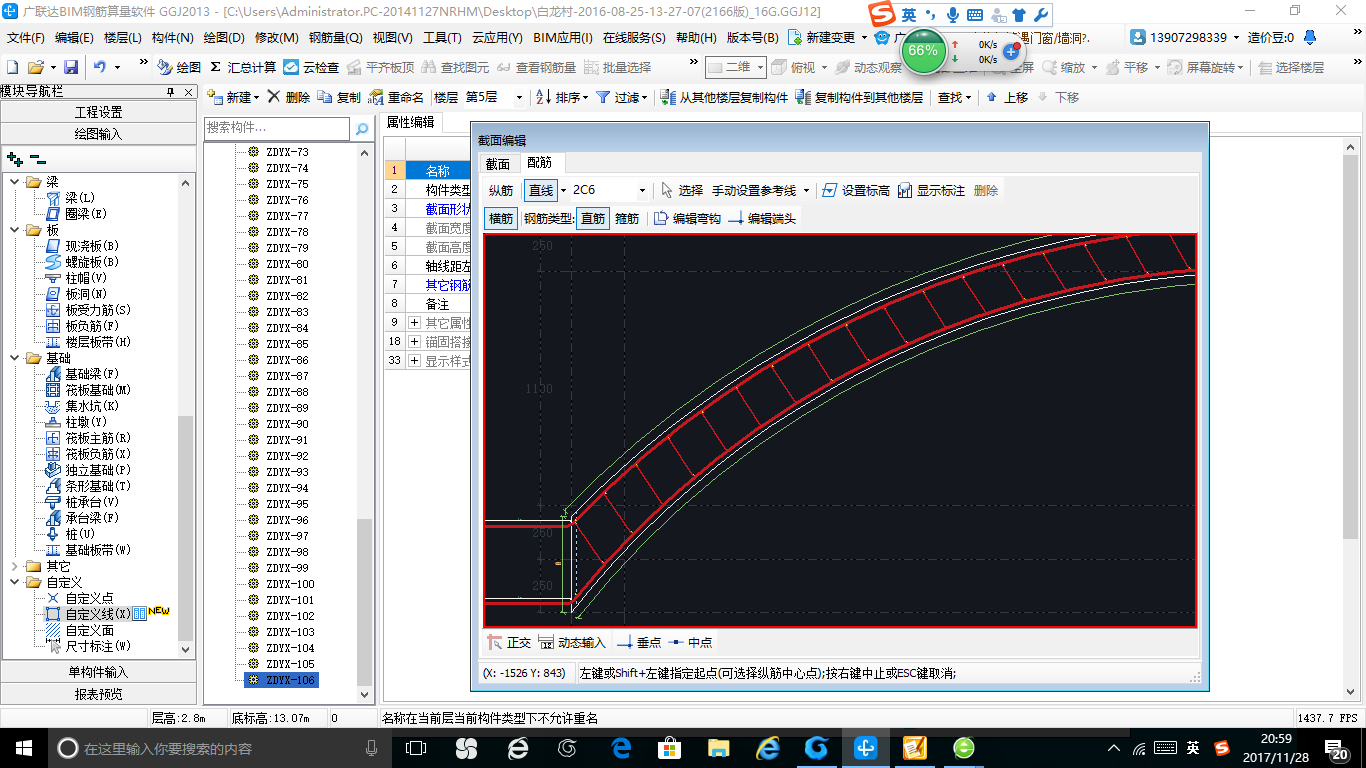Toggle 动态输入 dynamic input
The height and width of the screenshot is (768, 1366).
point(572,642)
